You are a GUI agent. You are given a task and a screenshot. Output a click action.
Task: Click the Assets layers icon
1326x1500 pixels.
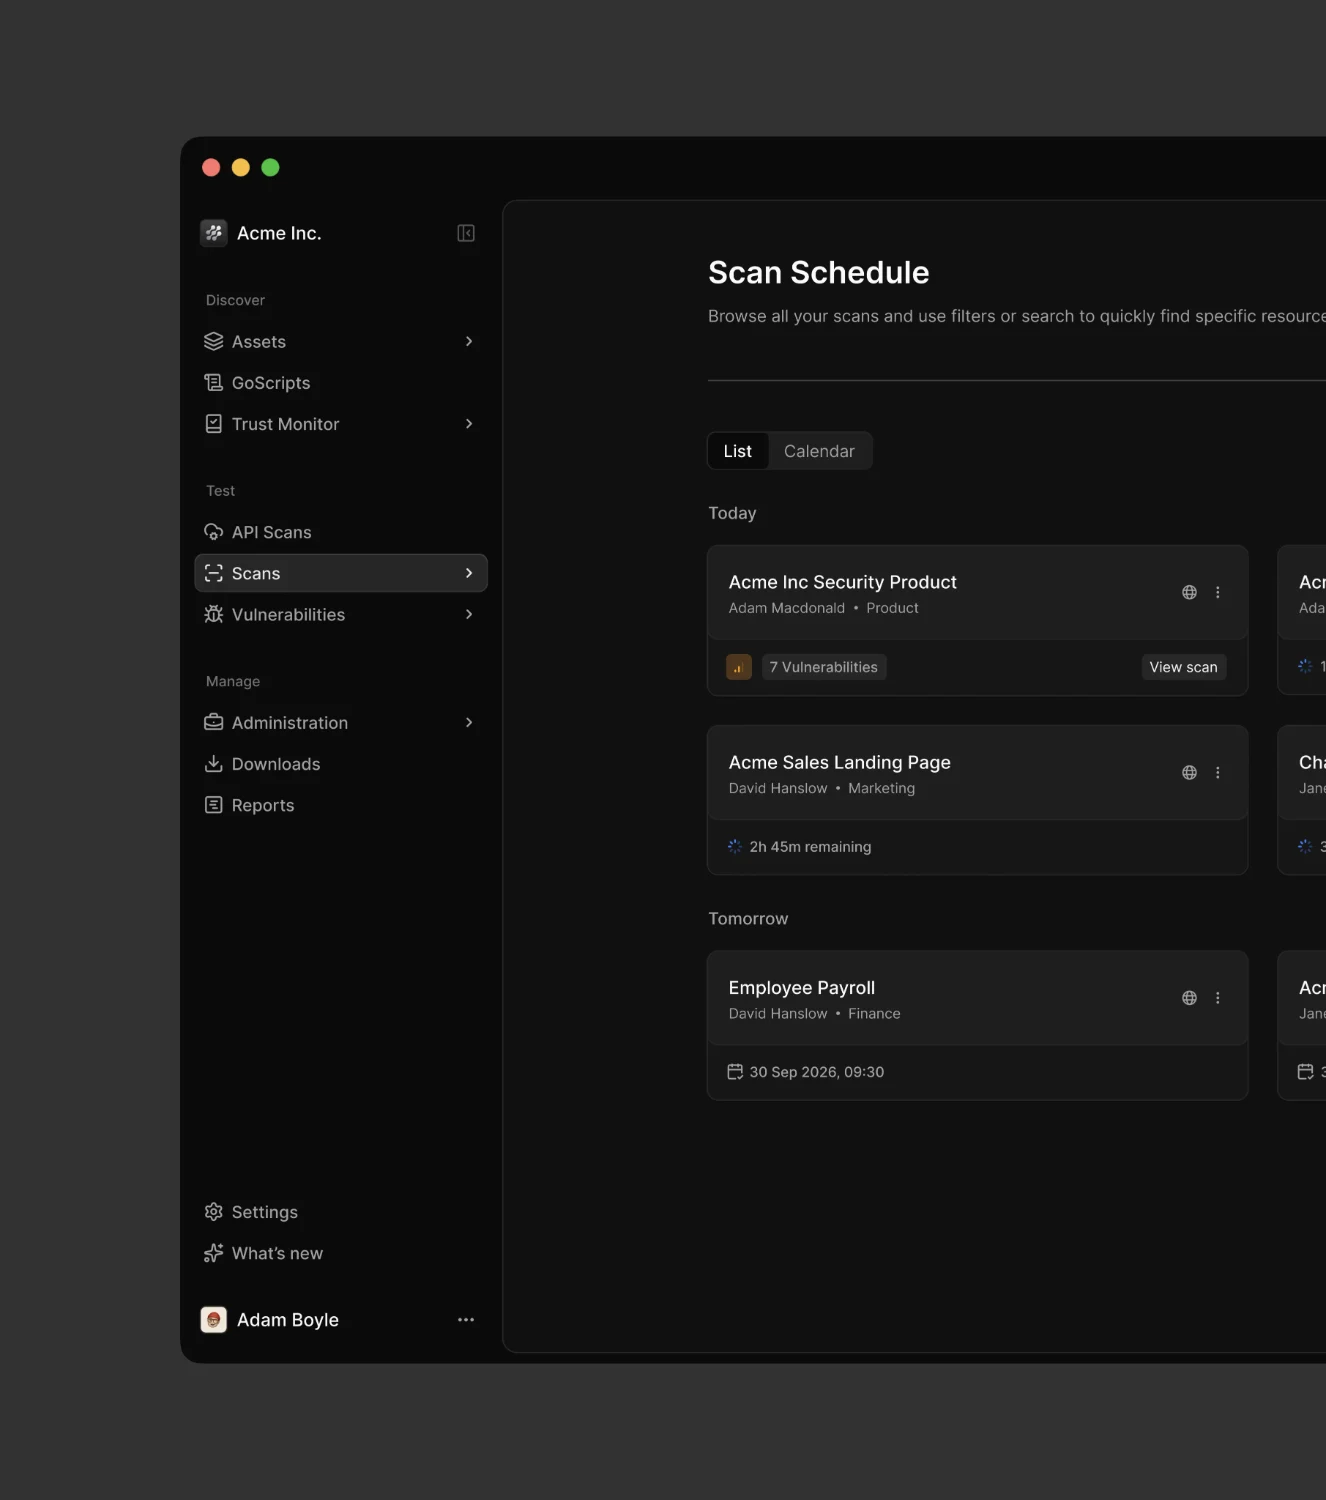[214, 342]
